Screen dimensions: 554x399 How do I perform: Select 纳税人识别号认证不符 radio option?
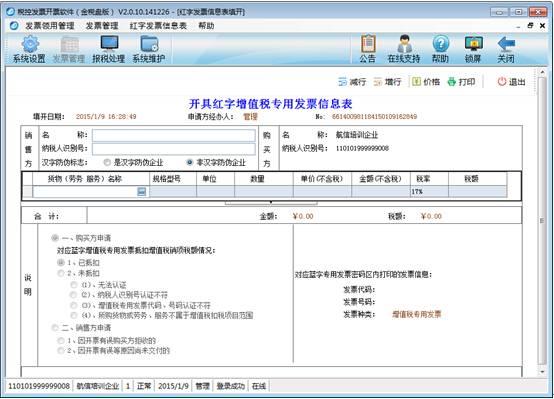73,295
